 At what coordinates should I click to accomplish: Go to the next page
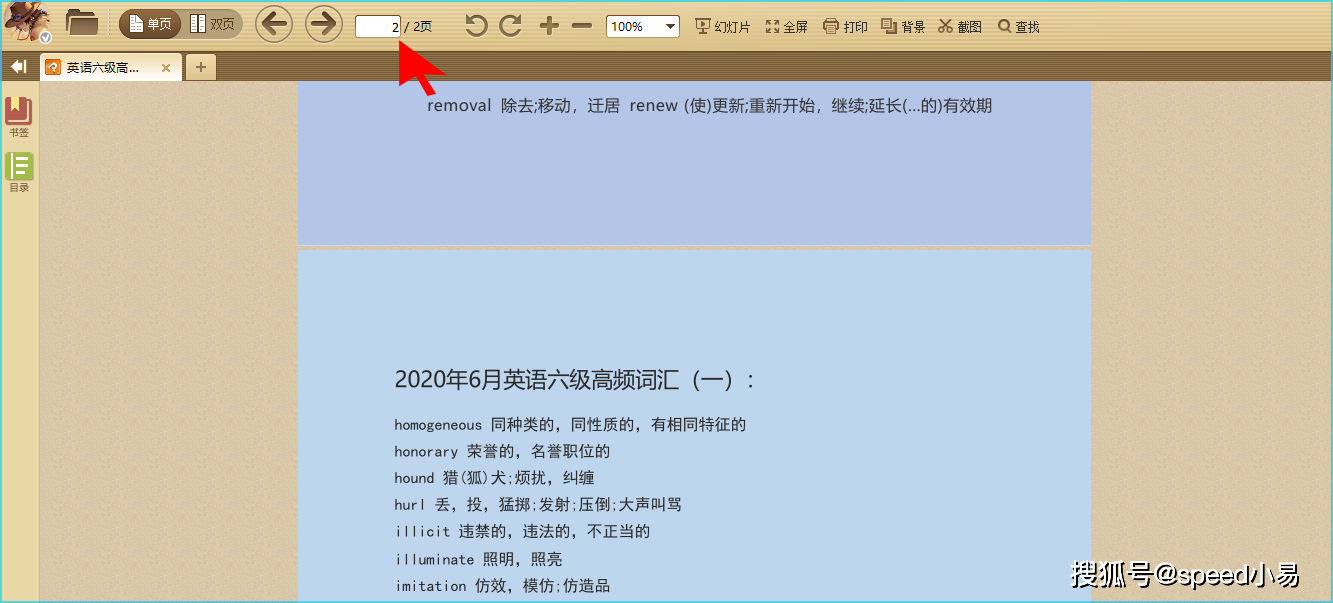coord(322,23)
